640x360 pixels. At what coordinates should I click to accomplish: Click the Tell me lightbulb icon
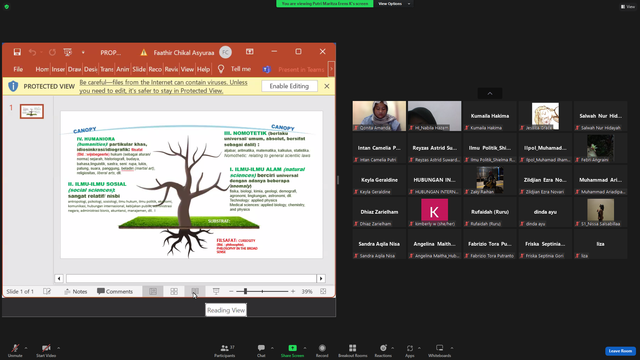pyautogui.click(x=221, y=69)
